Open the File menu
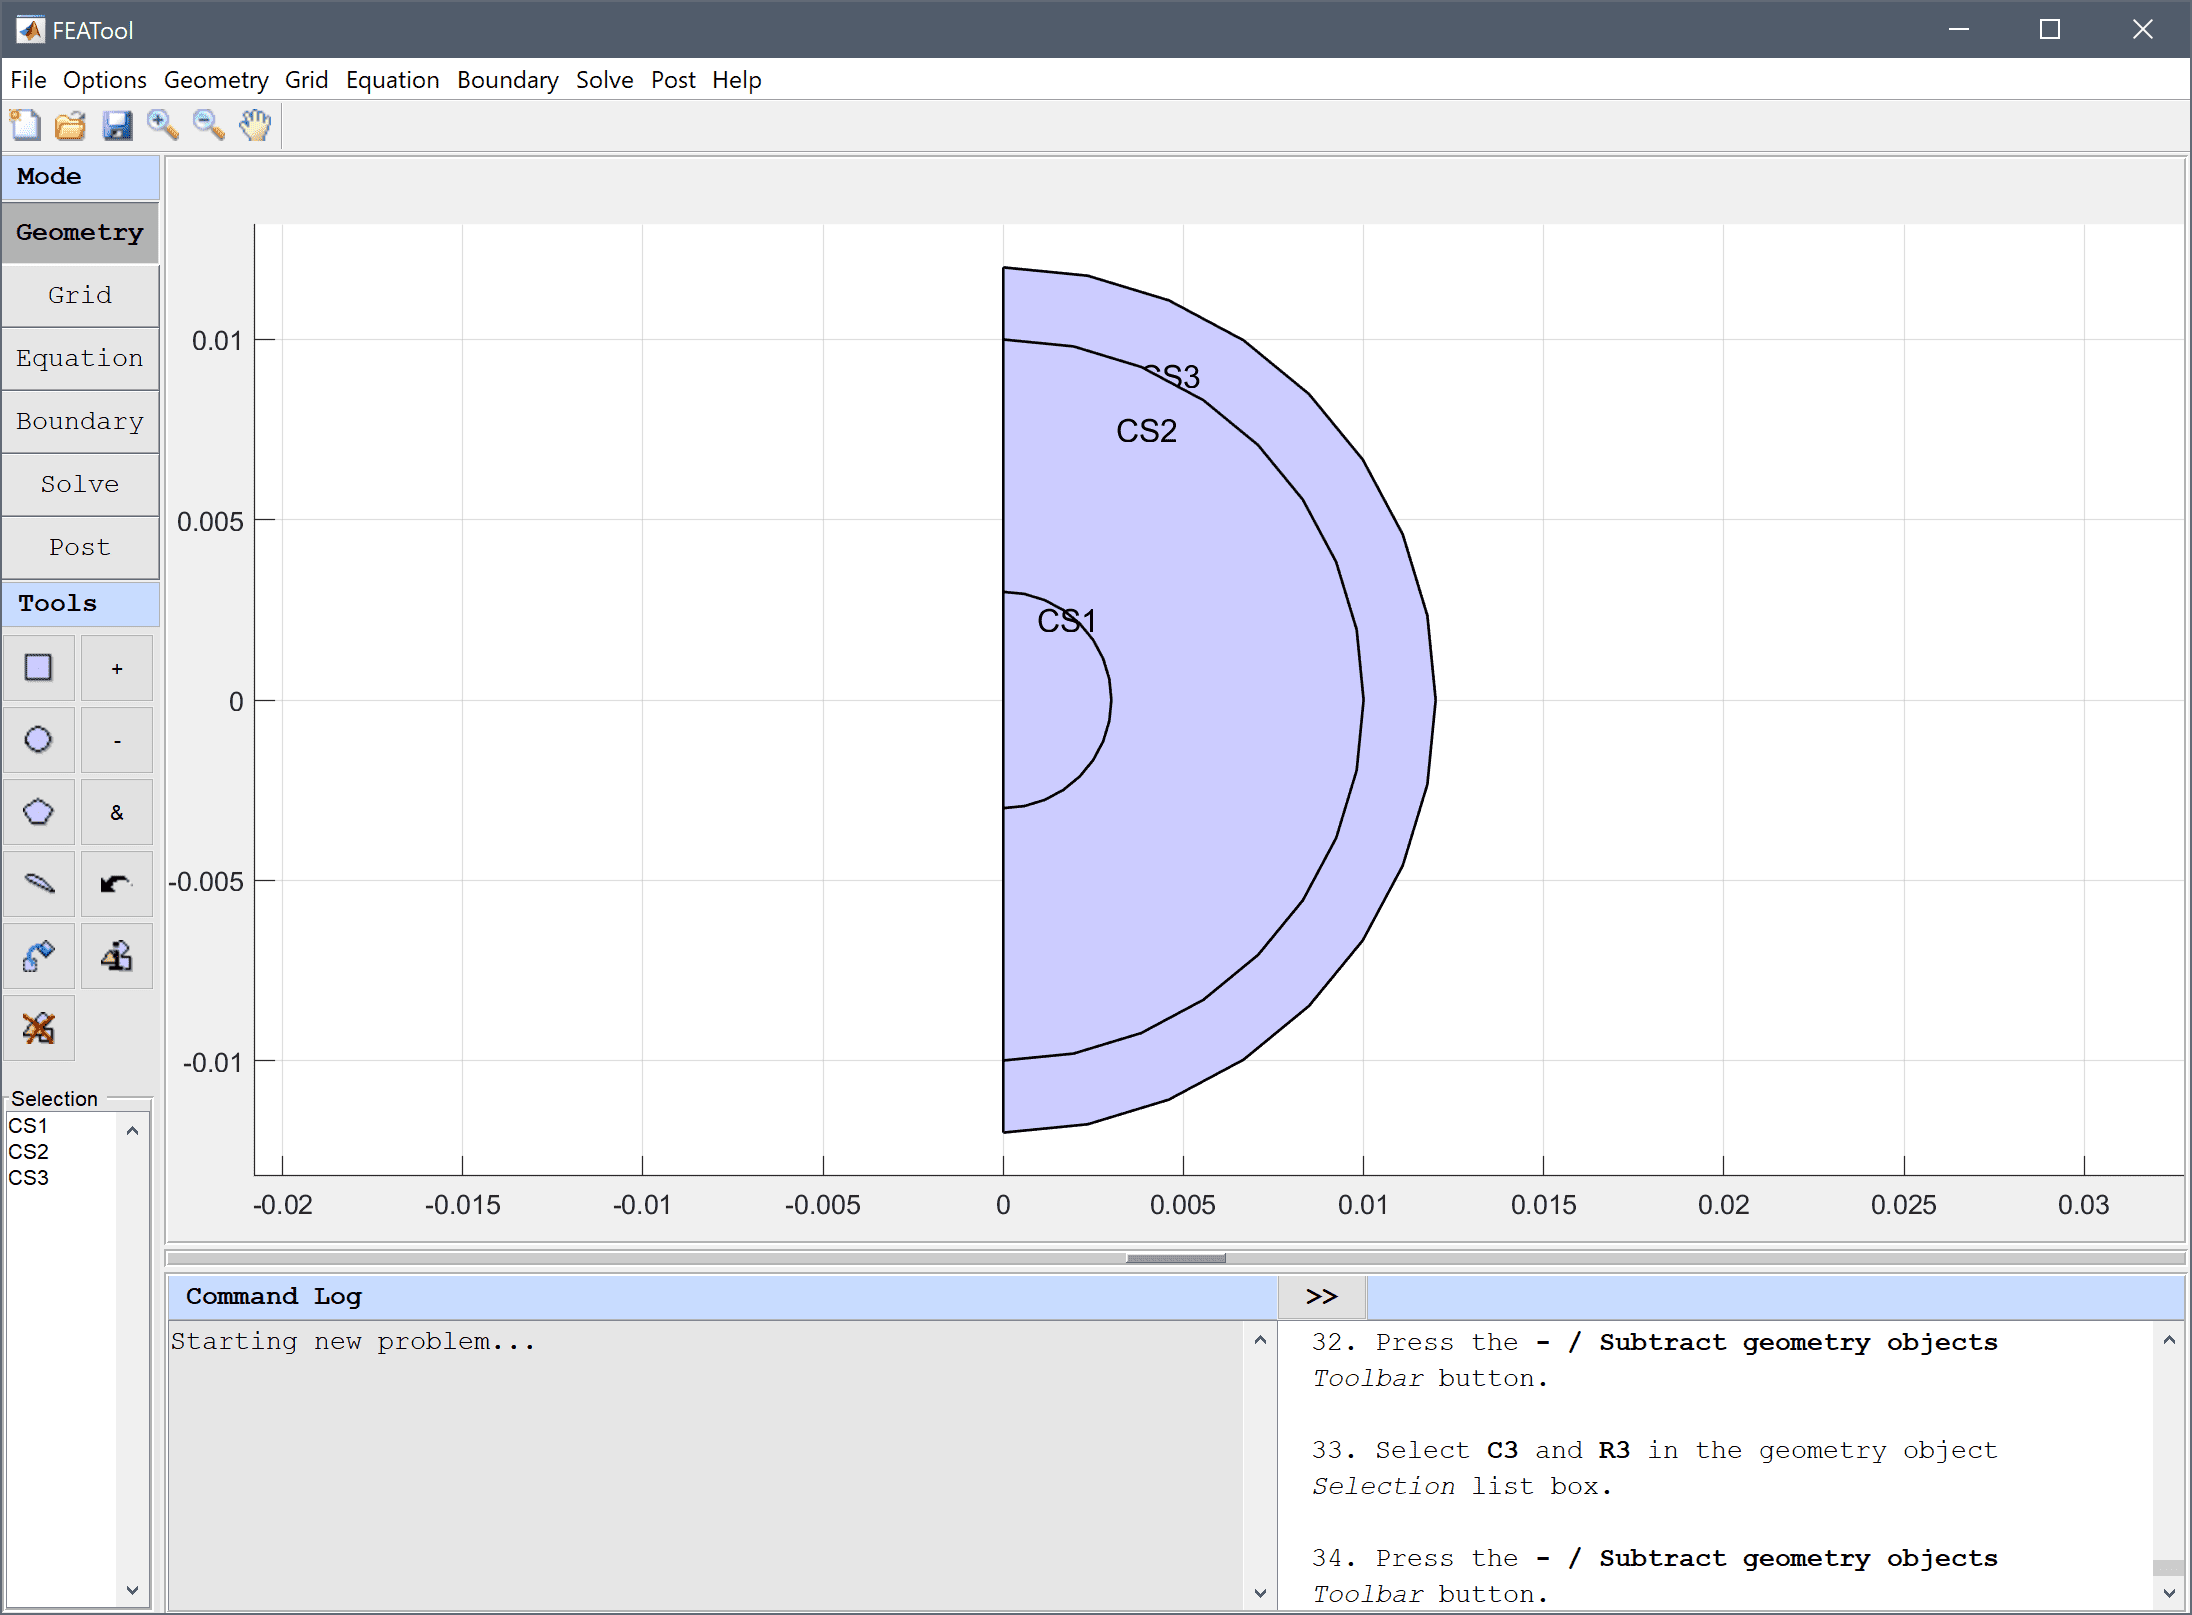Viewport: 2192px width, 1615px height. (28, 80)
